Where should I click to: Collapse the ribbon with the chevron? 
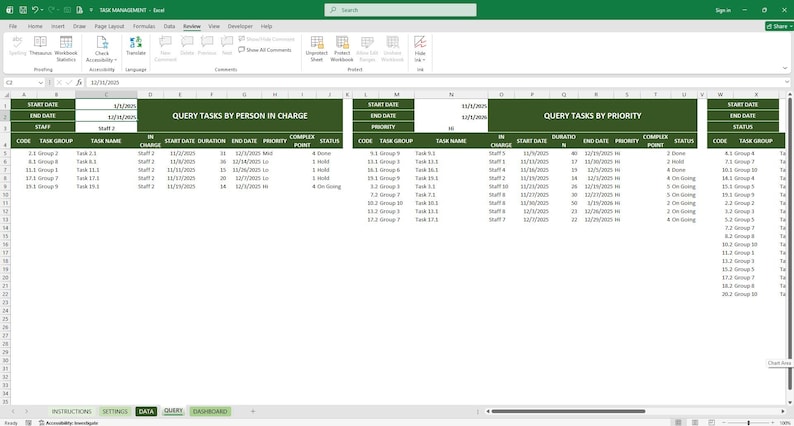click(x=785, y=68)
